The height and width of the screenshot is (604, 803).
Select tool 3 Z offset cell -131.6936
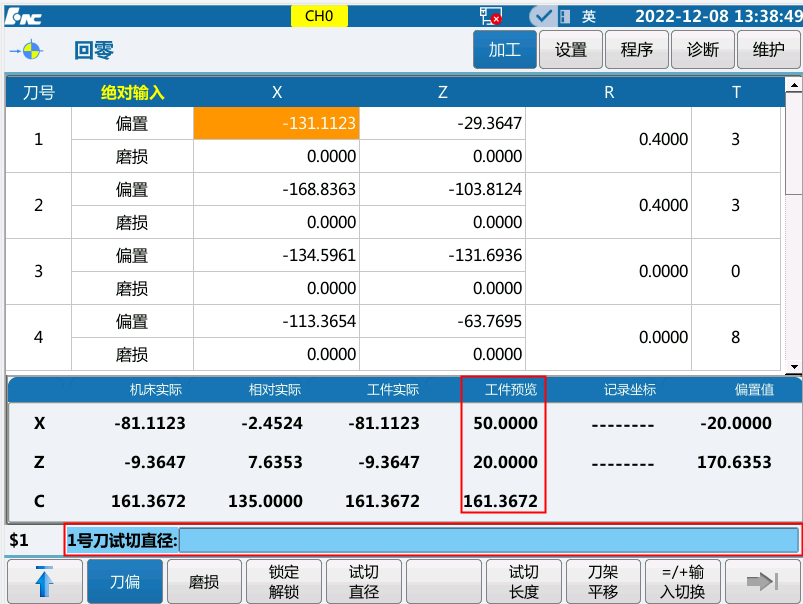click(x=442, y=255)
